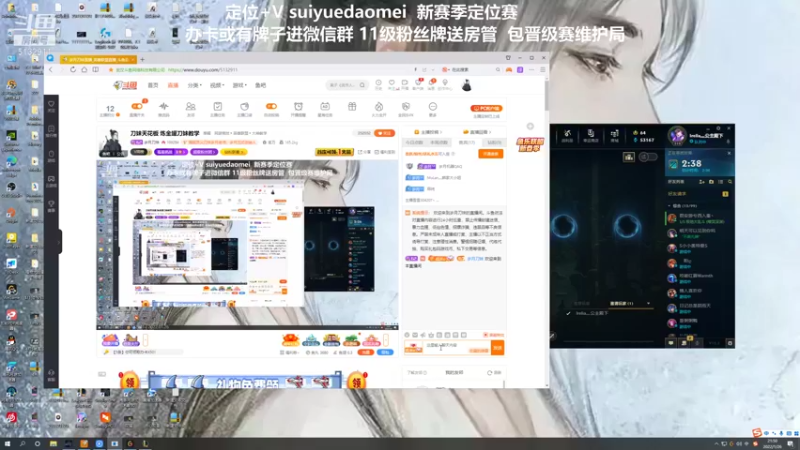The image size is (800, 450).
Task: Click the Douyu chat input field
Action: pos(457,345)
